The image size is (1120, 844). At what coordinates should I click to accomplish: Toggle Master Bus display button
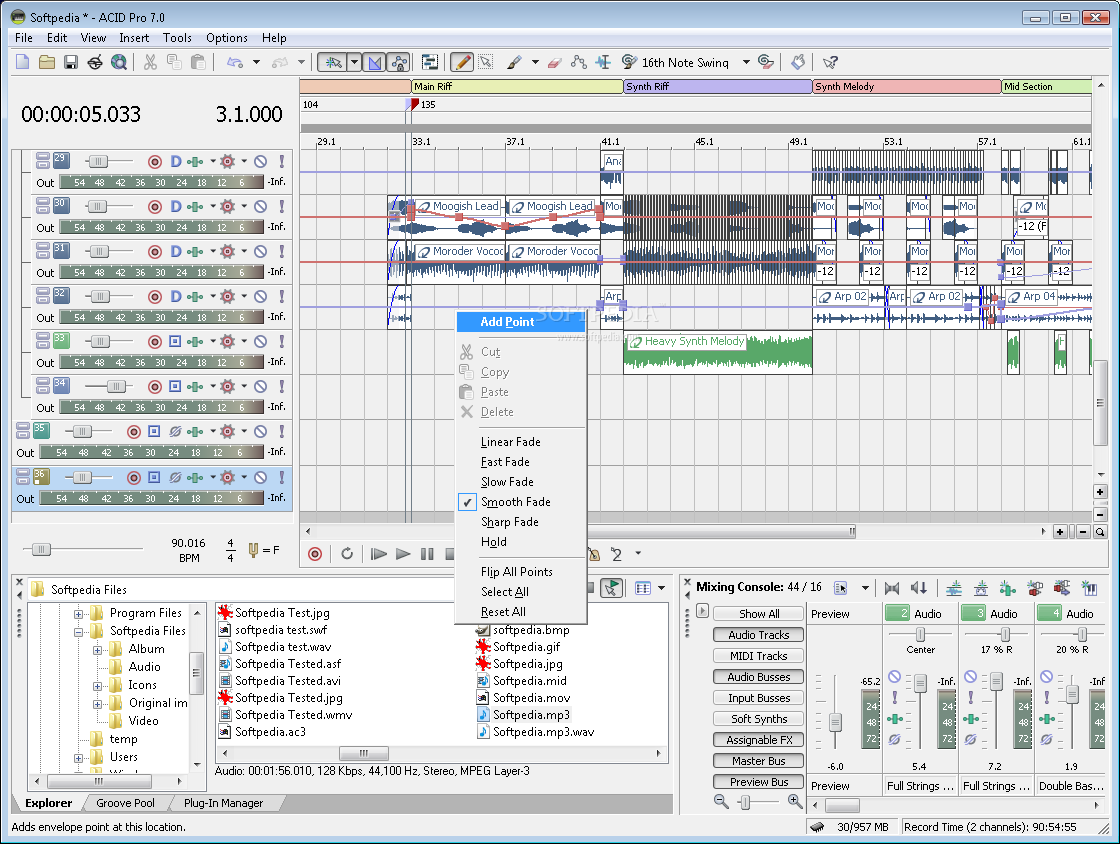click(759, 761)
